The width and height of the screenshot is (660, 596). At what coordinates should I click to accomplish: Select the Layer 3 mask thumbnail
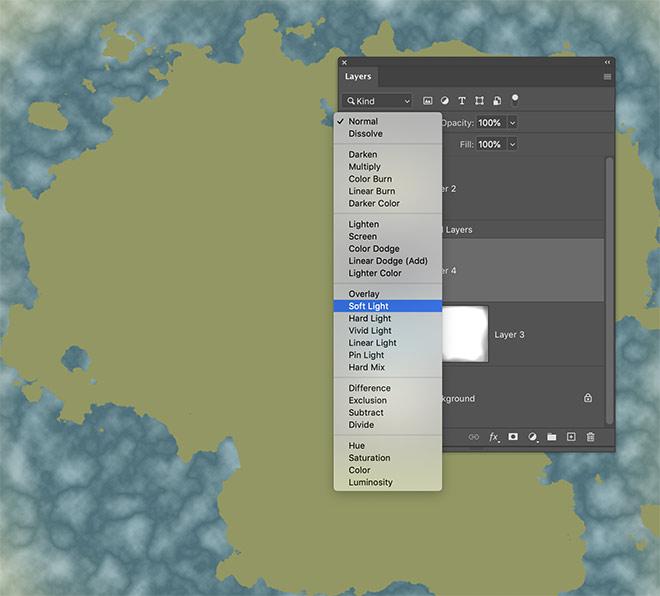click(464, 334)
